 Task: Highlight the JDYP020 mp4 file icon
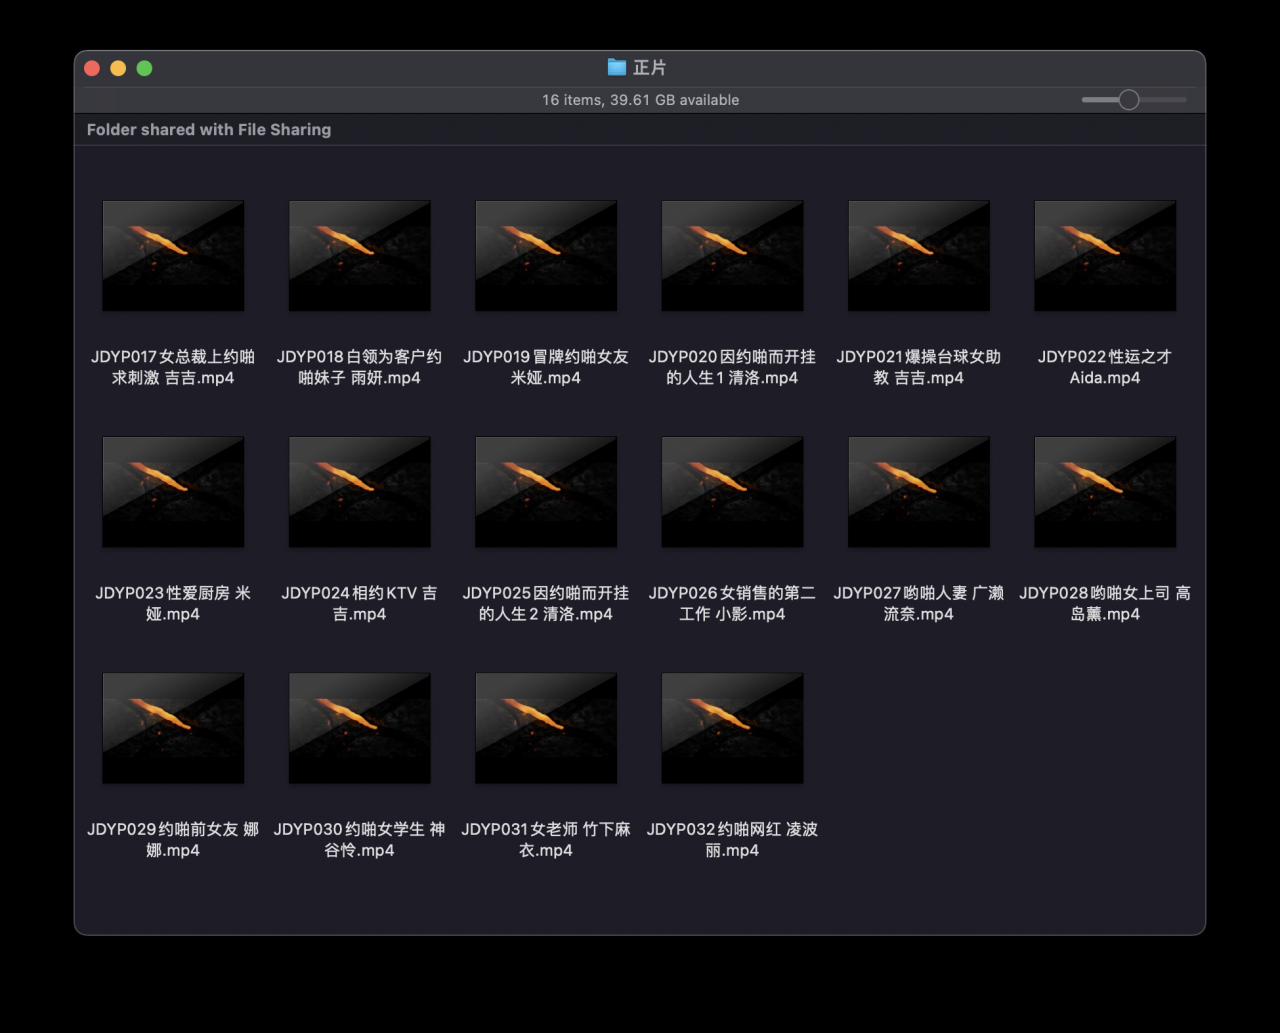(x=732, y=256)
